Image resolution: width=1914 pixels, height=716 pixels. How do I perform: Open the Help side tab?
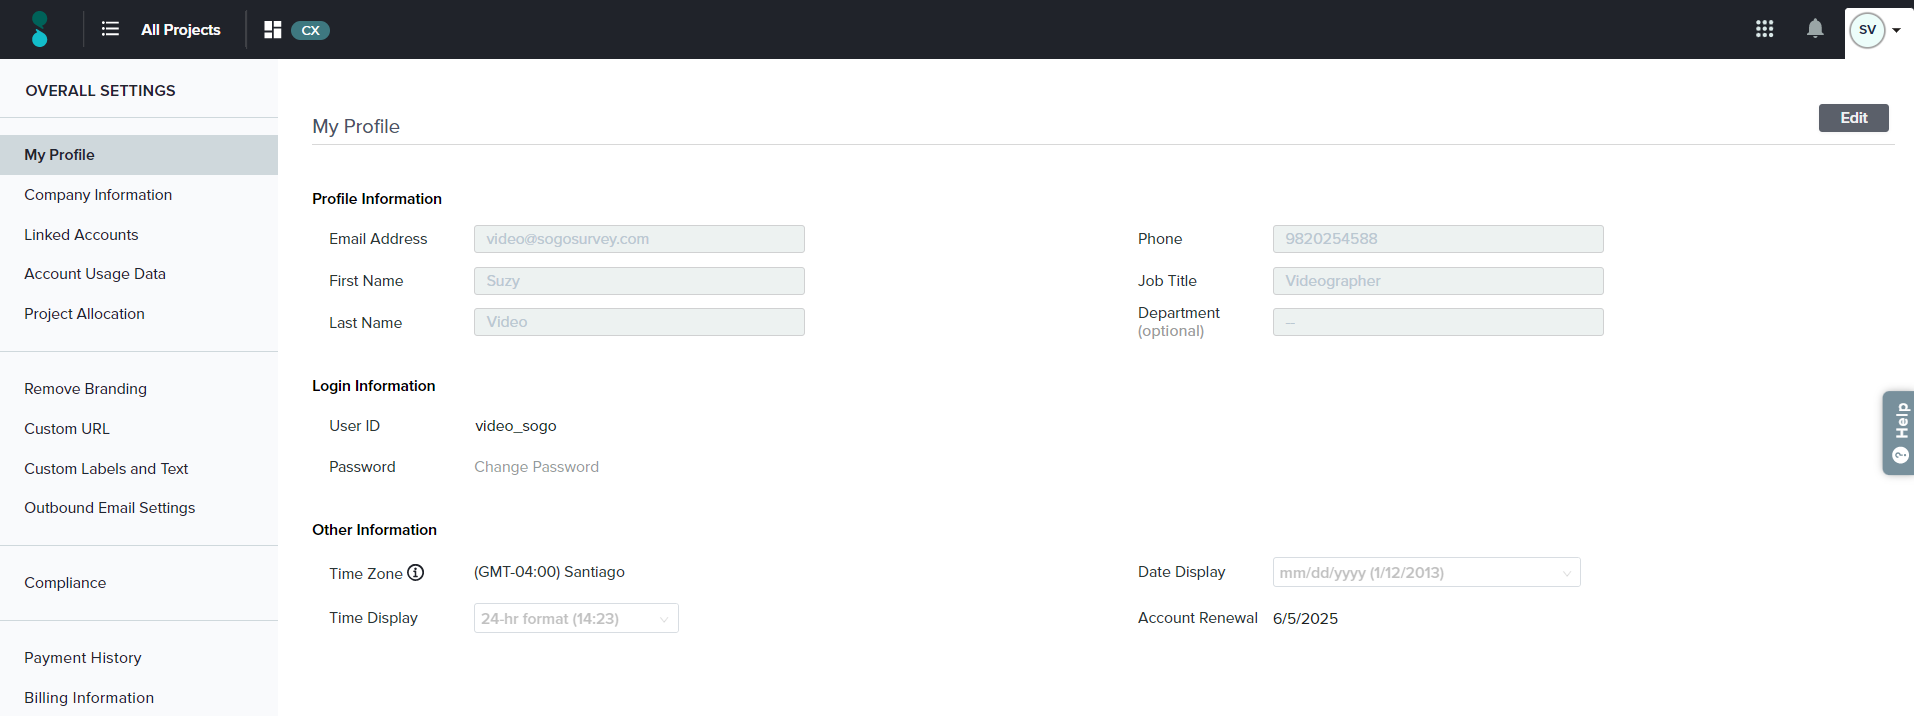pos(1899,432)
